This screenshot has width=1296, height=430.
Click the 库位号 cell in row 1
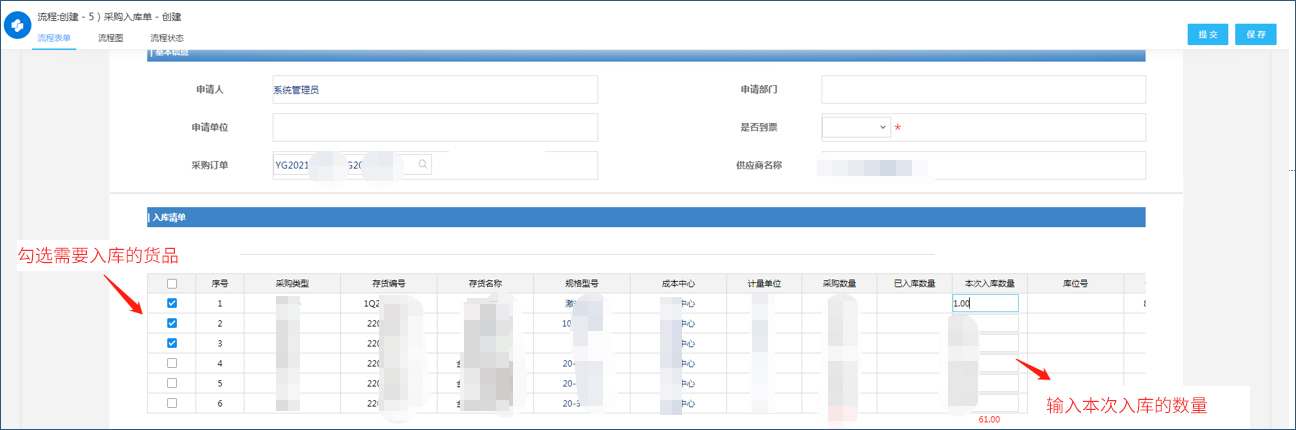(x=1075, y=303)
